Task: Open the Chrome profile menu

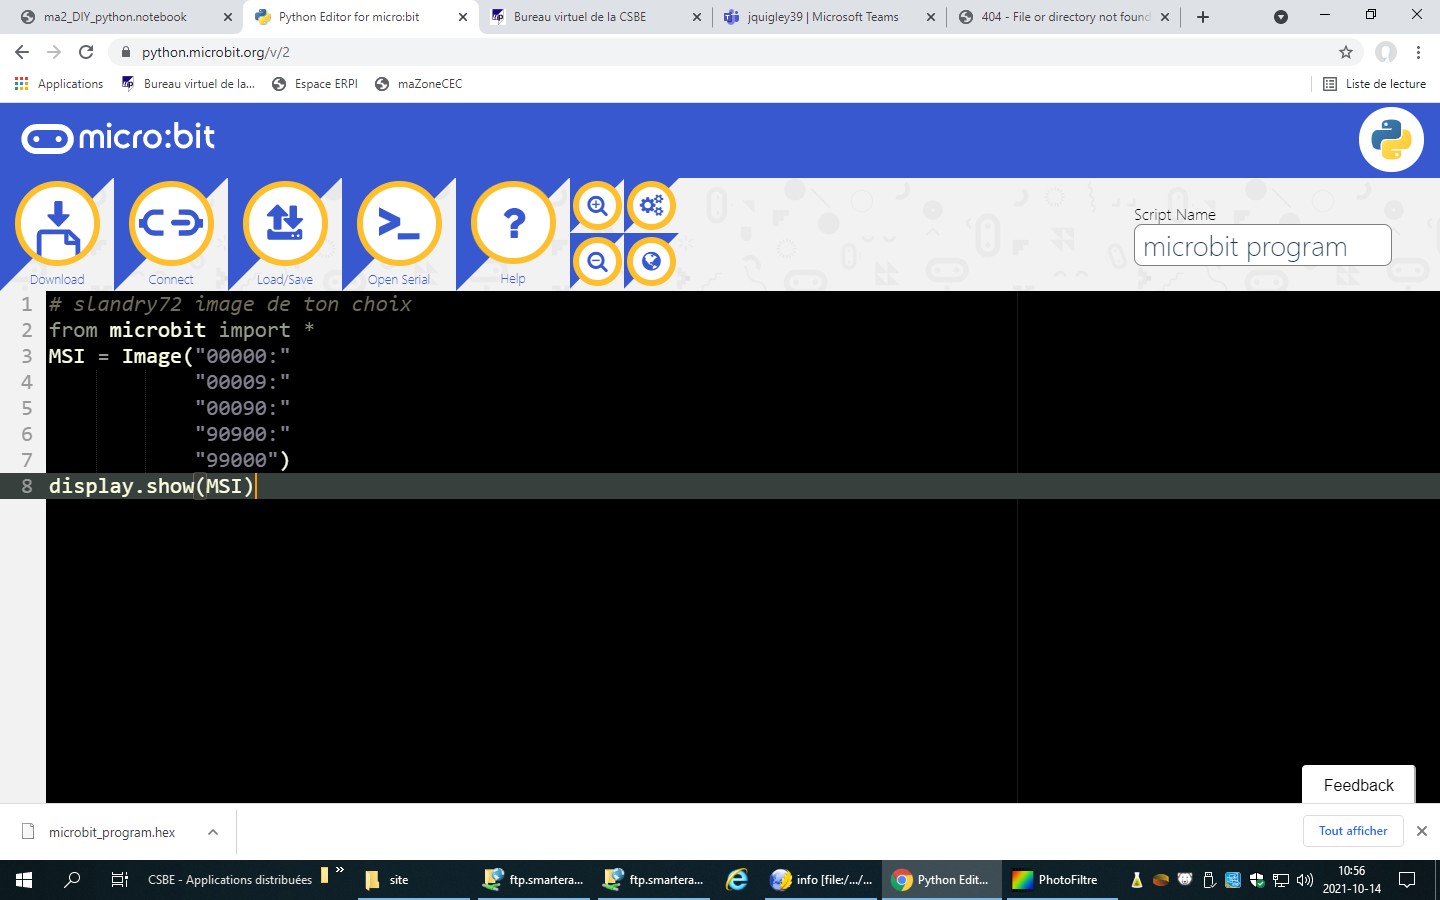Action: coord(1385,52)
